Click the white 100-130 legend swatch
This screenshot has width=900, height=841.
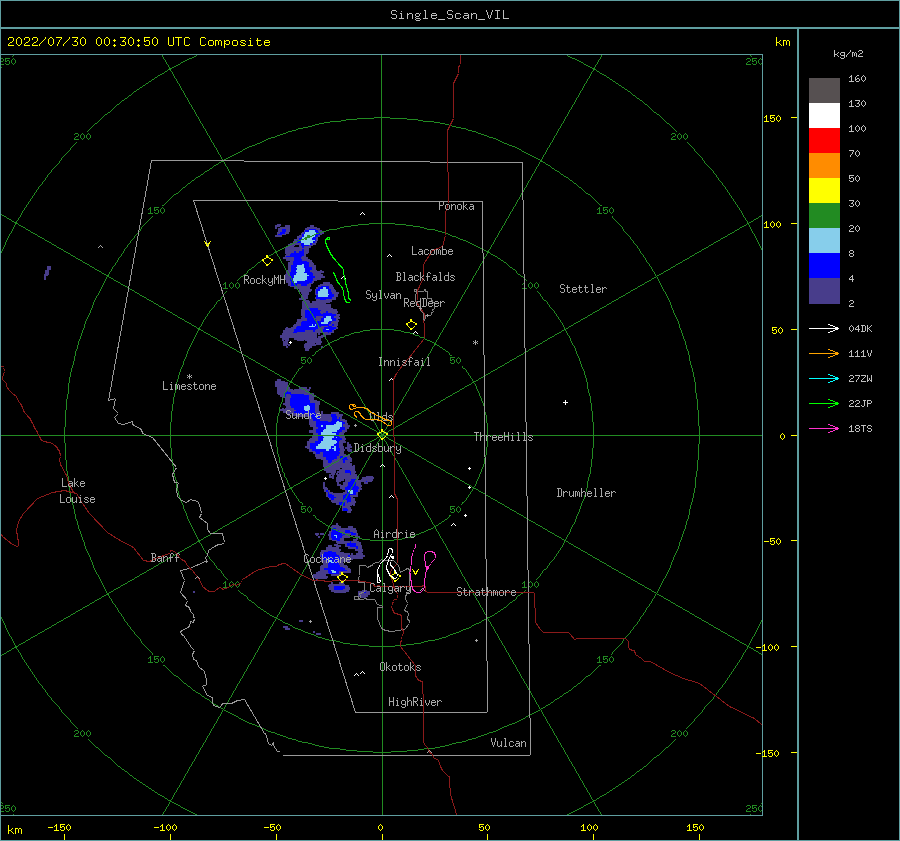point(824,115)
